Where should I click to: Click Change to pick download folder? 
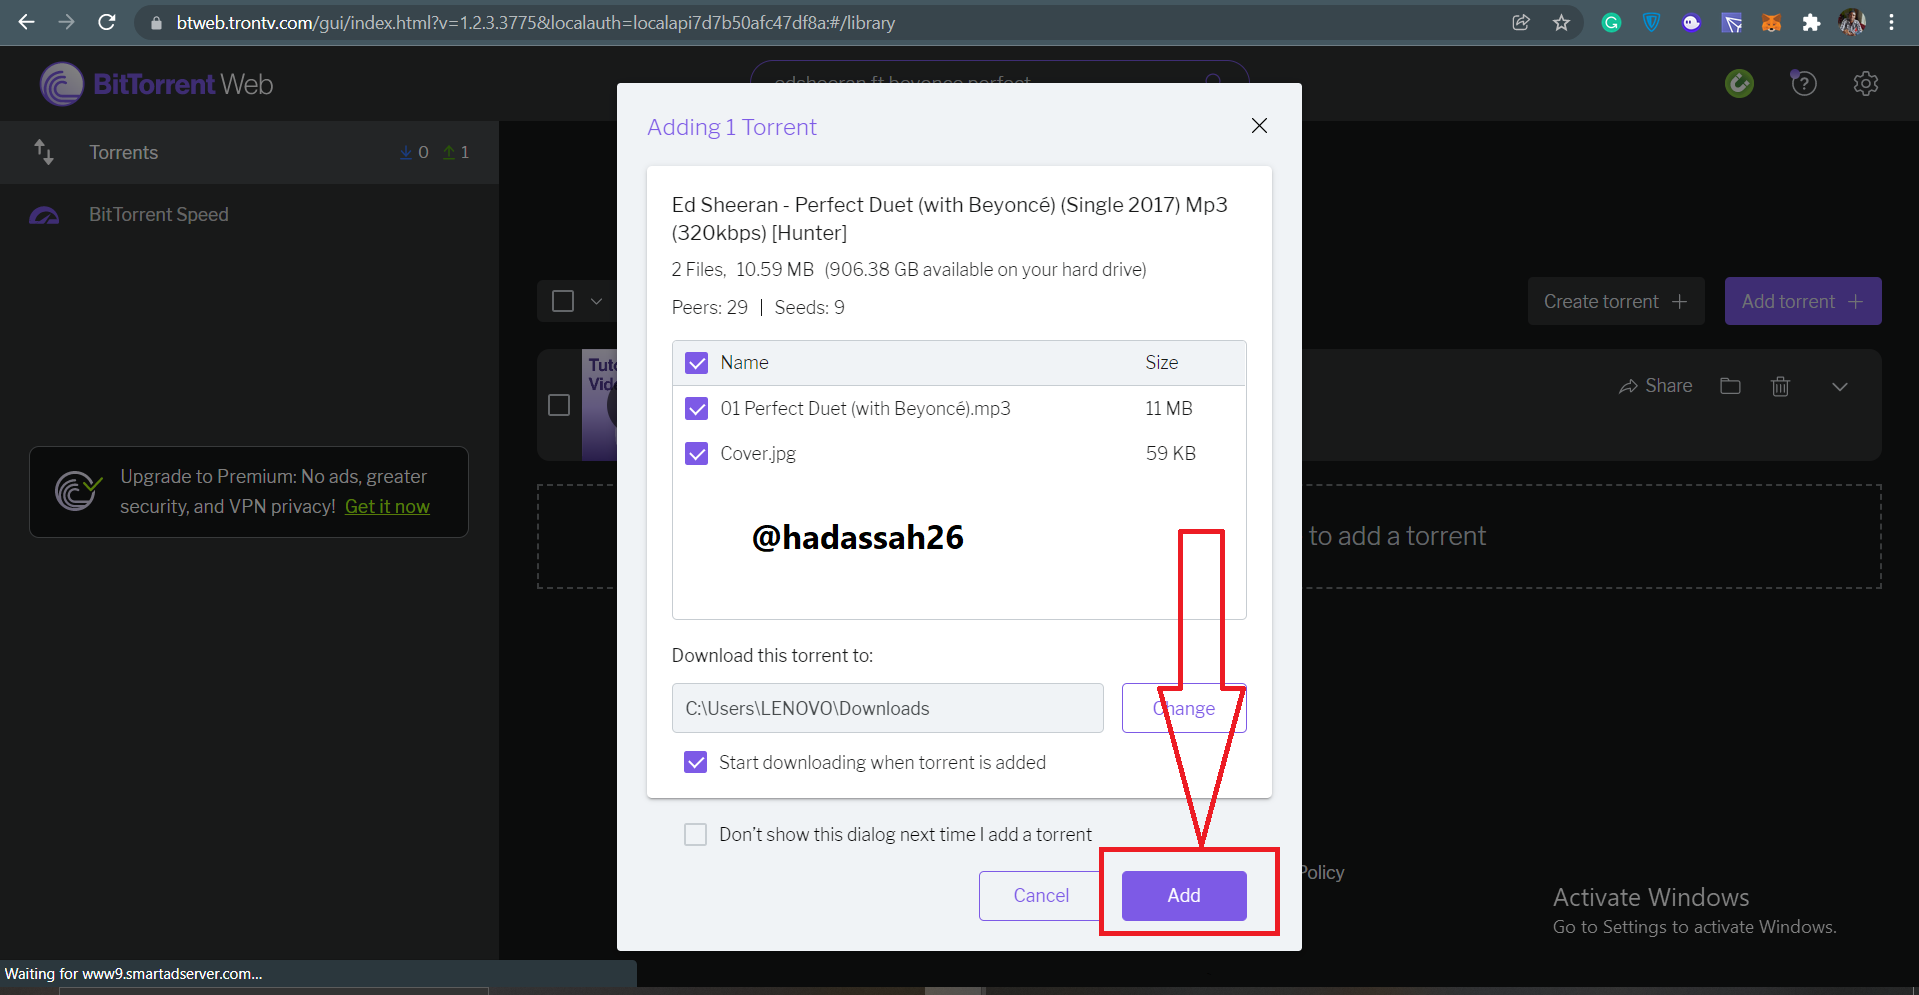tap(1184, 708)
